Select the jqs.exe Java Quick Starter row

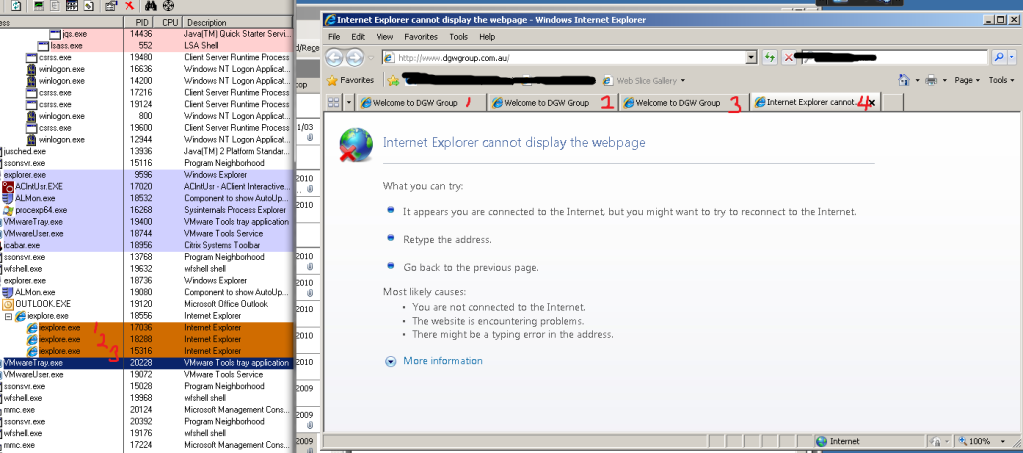[x=147, y=34]
